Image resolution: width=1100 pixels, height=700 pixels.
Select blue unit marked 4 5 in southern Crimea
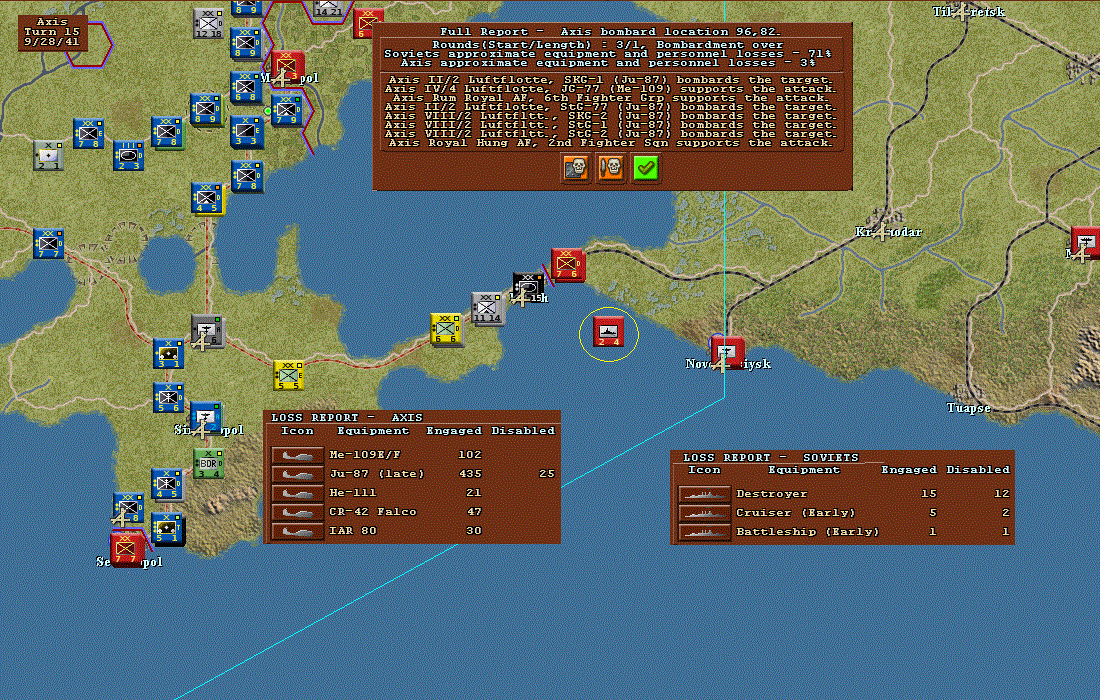tap(167, 485)
